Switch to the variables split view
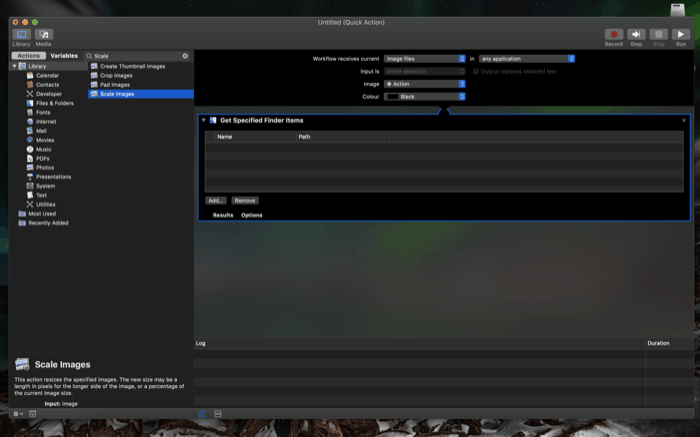The image size is (700, 437). 218,414
